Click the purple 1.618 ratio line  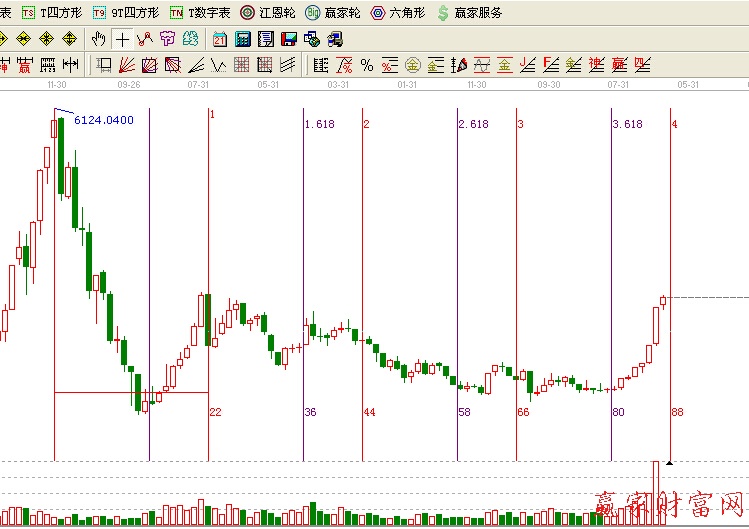303,250
